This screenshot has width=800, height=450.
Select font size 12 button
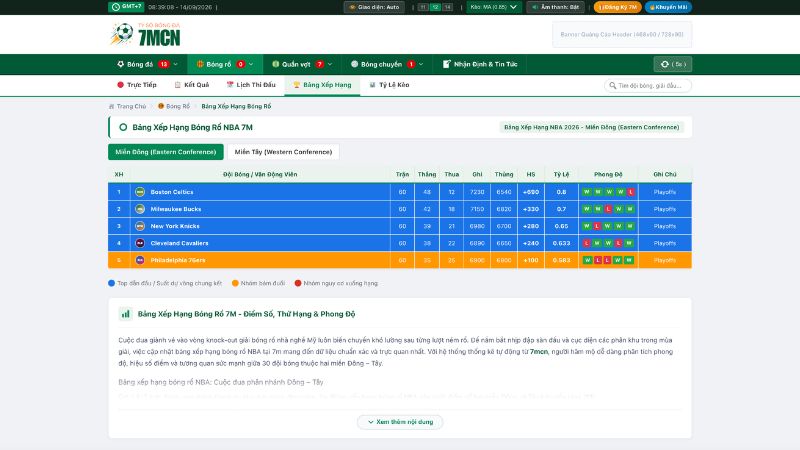[435, 7]
